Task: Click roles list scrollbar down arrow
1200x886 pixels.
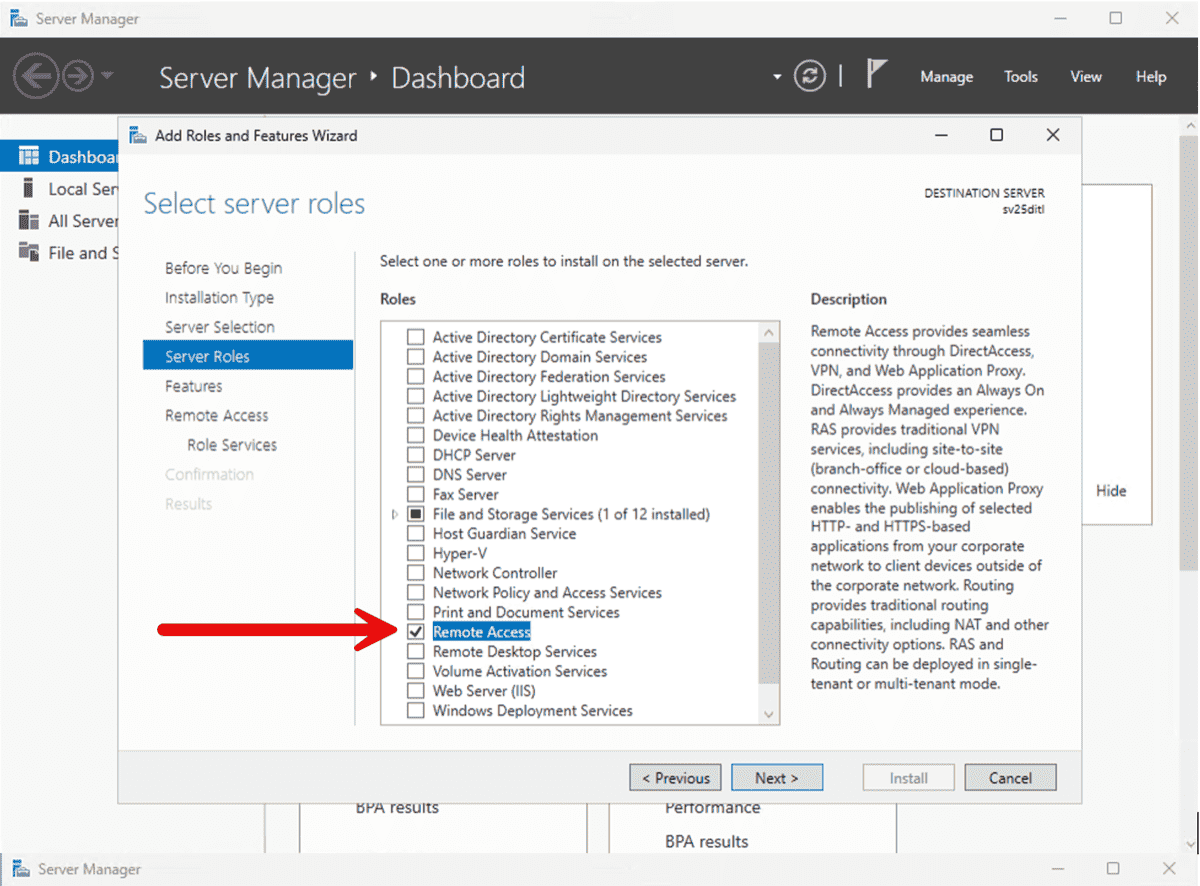Action: tap(769, 714)
